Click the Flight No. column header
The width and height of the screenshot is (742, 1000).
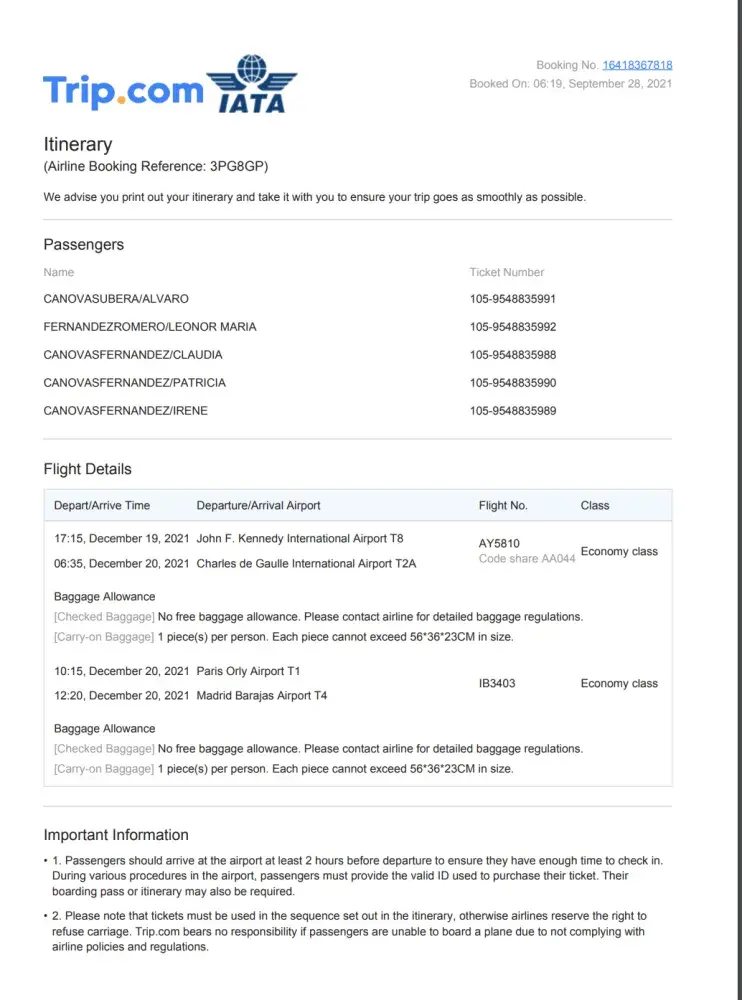coord(503,506)
